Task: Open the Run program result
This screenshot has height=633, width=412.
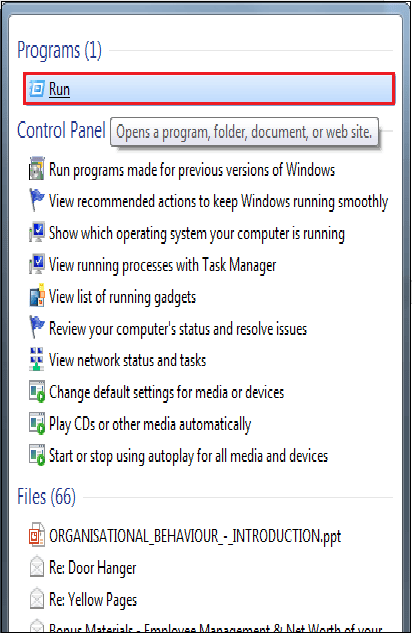Action: [209, 89]
